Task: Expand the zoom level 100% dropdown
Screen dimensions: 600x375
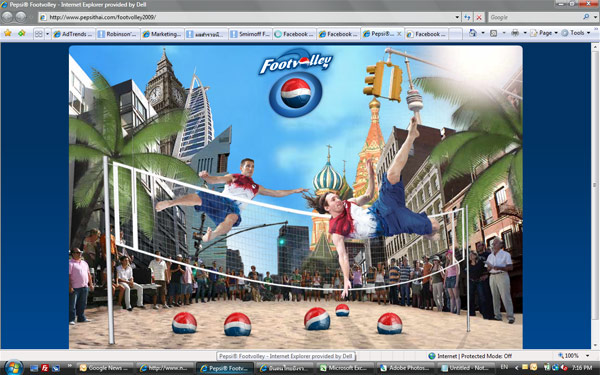Action: pos(587,356)
